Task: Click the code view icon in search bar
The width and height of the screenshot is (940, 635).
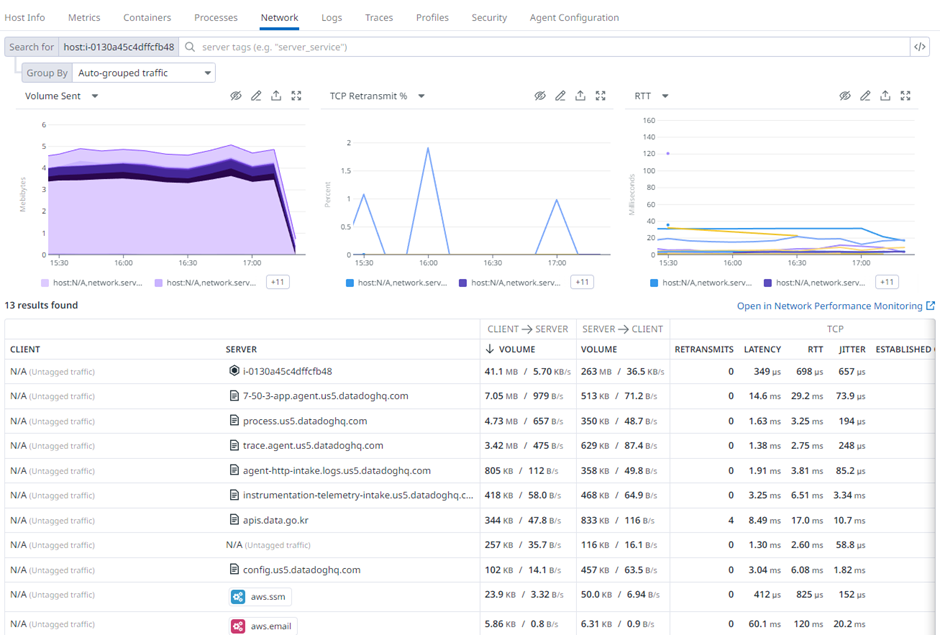Action: [920, 47]
